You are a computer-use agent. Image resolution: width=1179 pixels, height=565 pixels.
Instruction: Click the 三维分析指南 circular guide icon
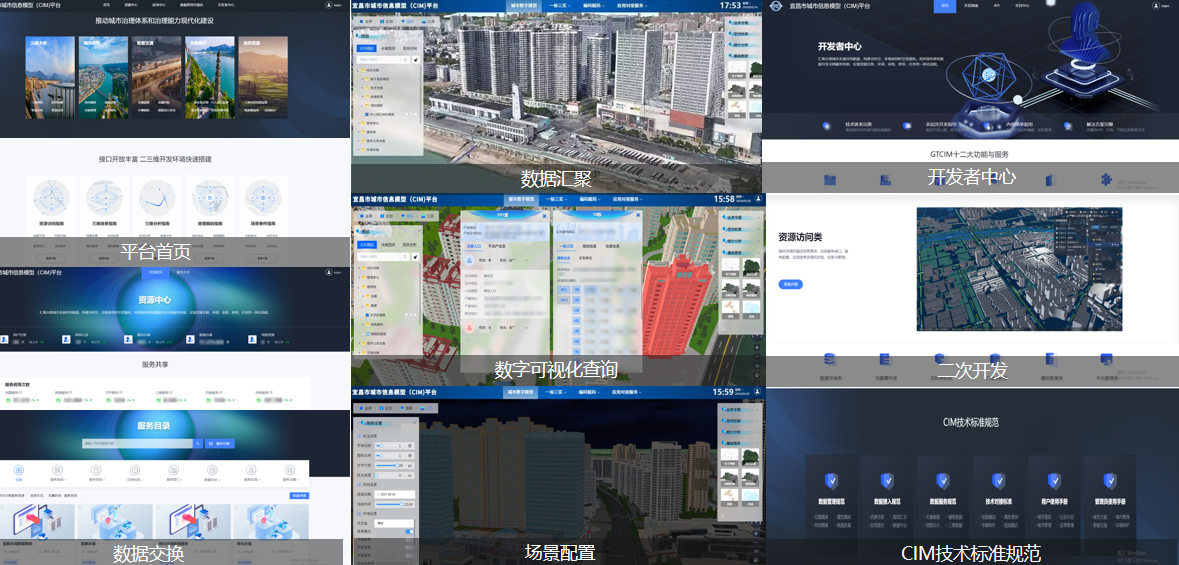point(157,198)
